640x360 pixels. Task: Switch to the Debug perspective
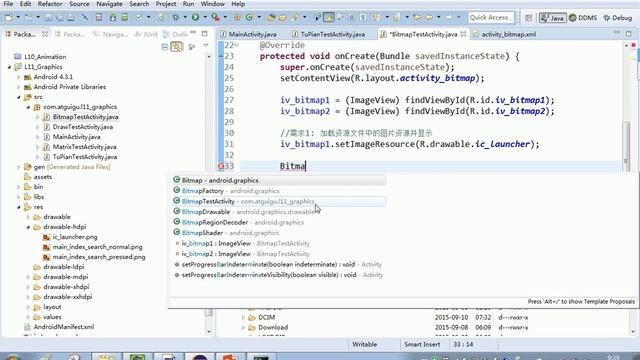618,18
